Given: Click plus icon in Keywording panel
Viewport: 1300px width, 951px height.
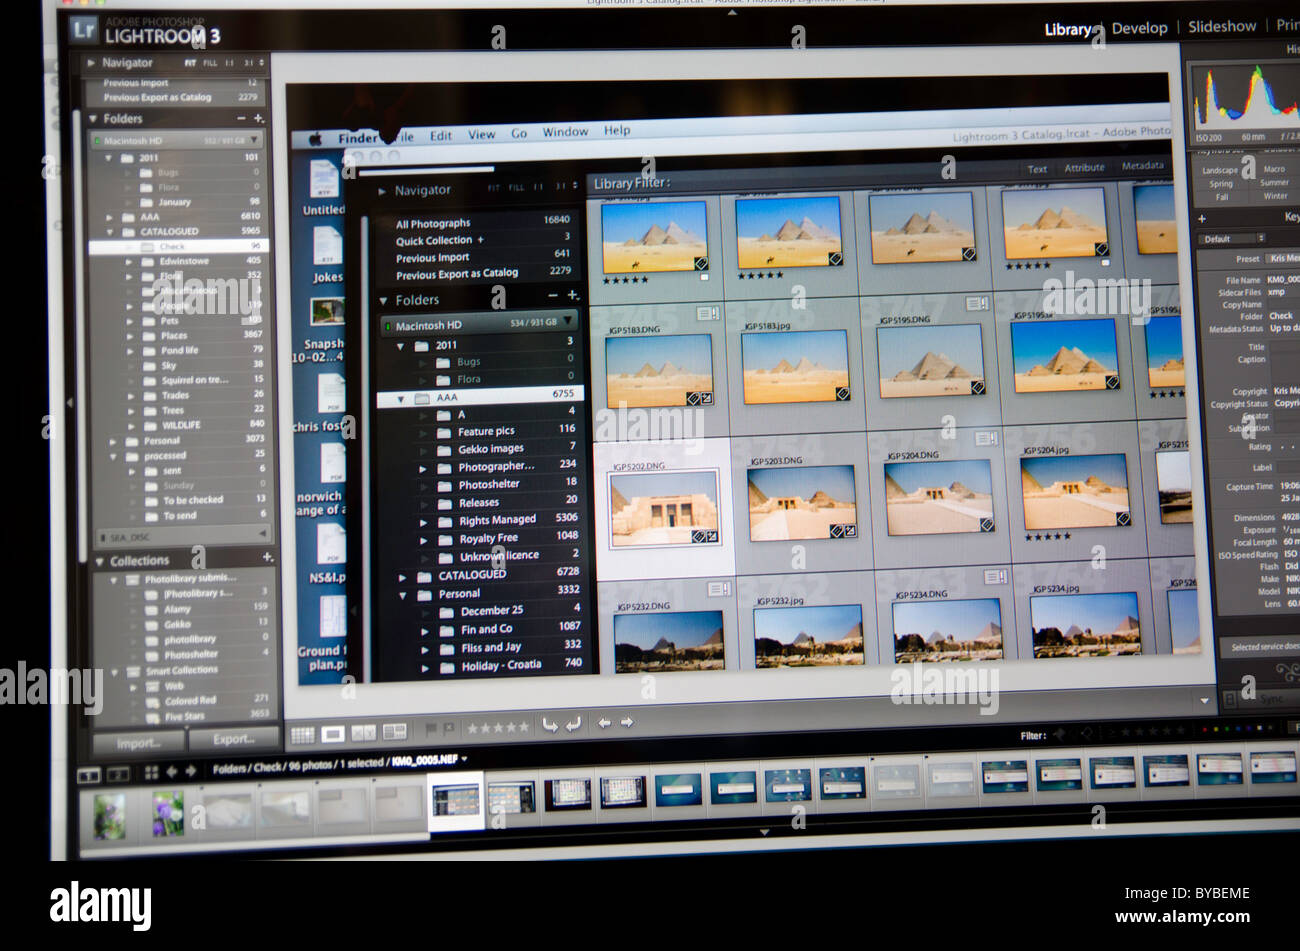Looking at the screenshot, I should (1202, 217).
